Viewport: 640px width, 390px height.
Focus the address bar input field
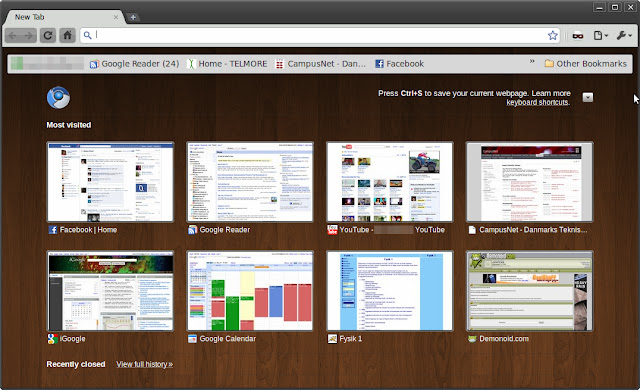pos(320,35)
